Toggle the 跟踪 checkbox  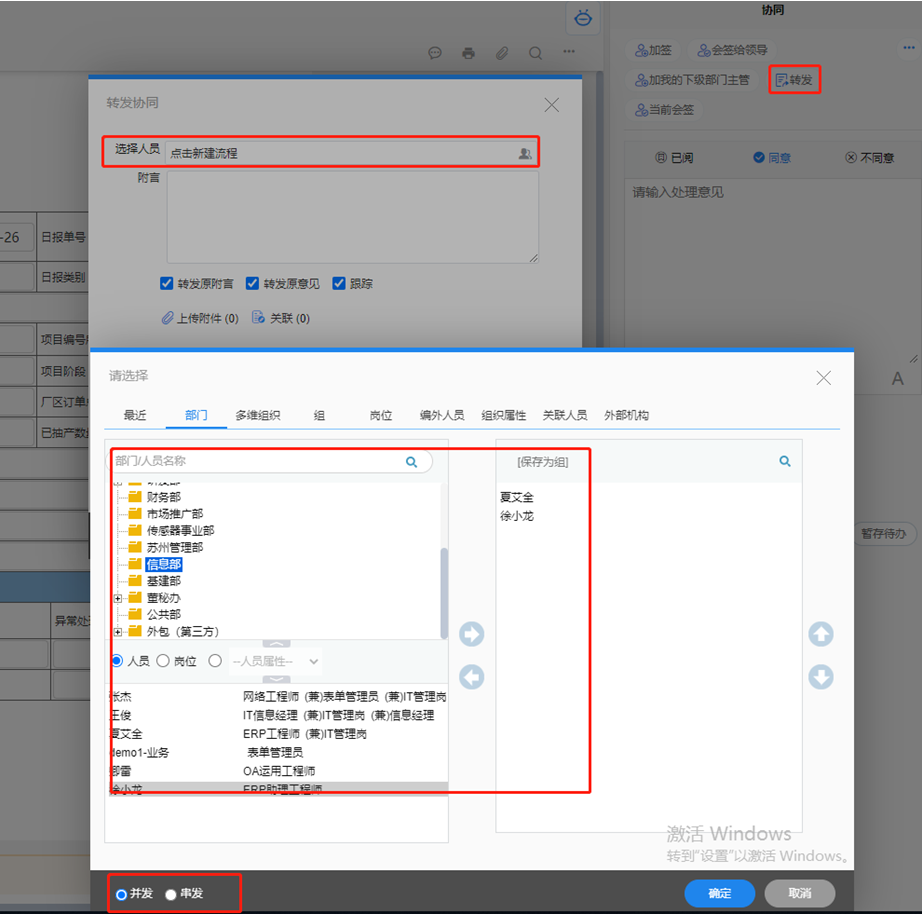(x=340, y=284)
